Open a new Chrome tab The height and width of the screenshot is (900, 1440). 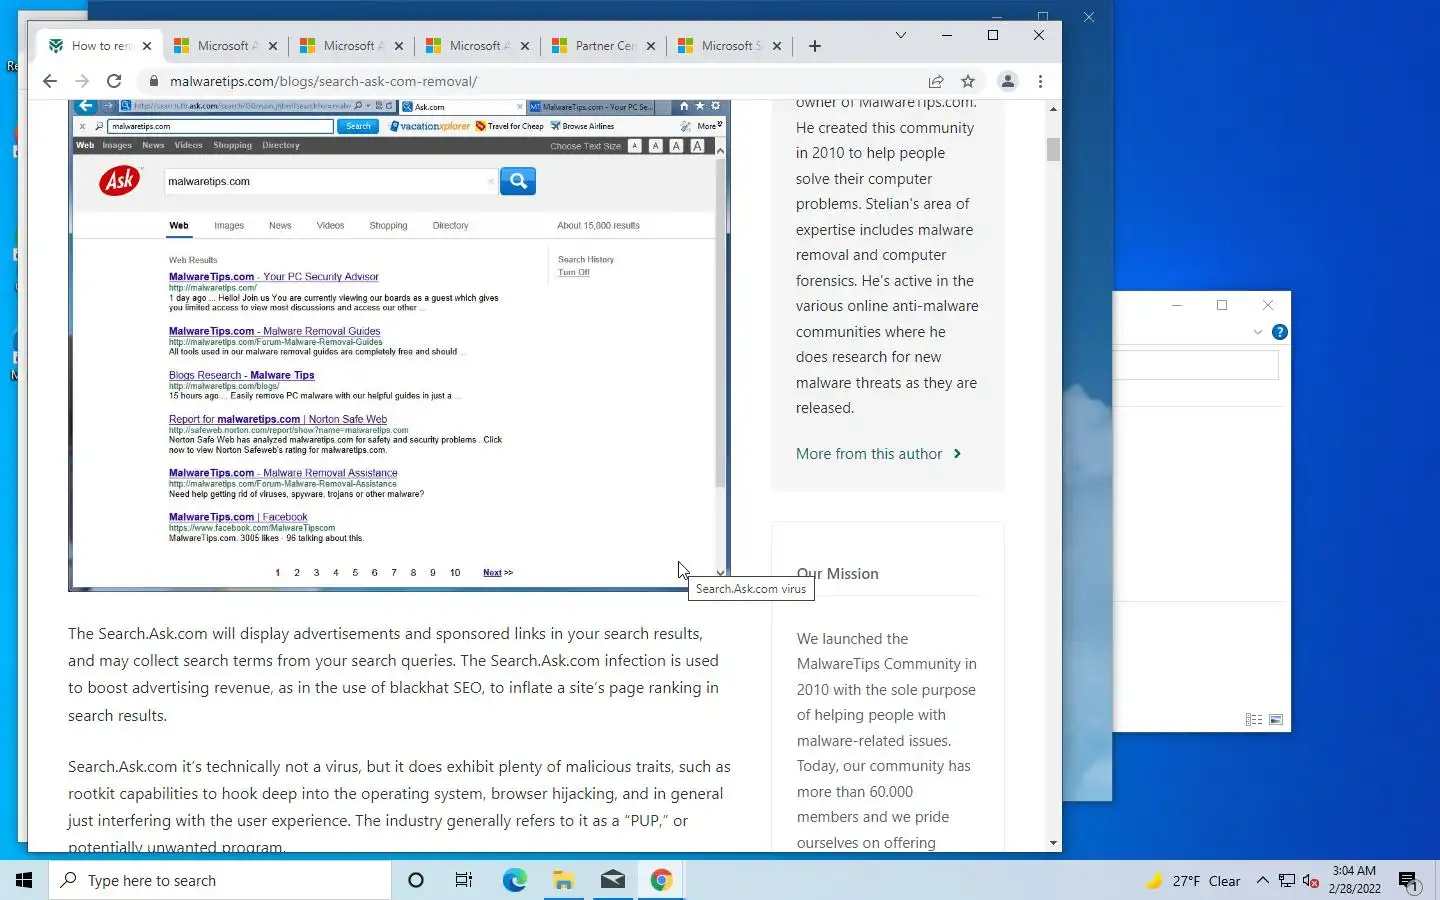[x=815, y=46]
